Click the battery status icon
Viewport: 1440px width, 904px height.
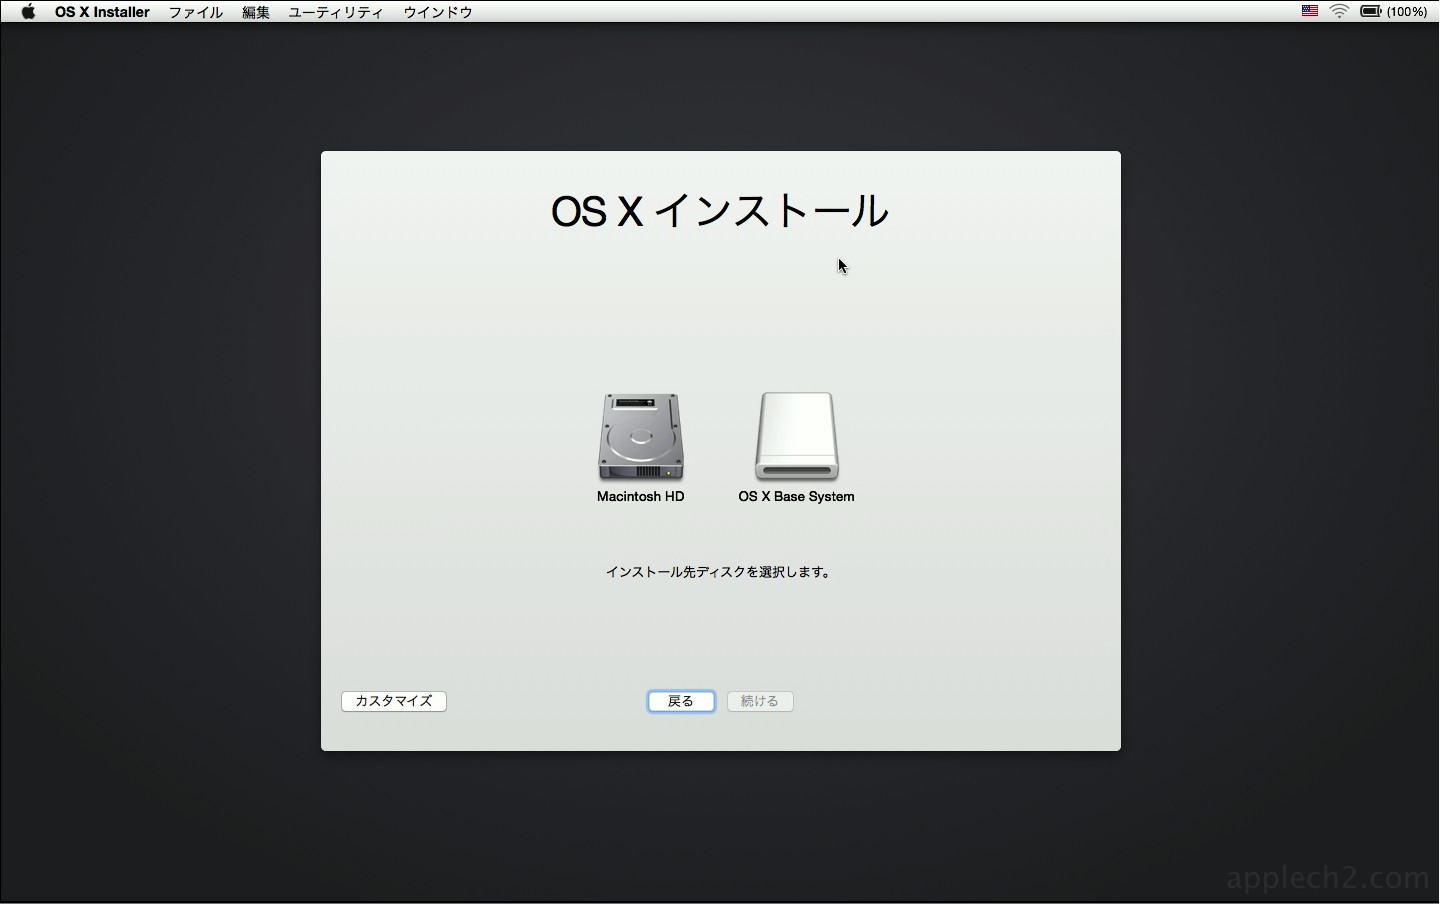point(1371,12)
